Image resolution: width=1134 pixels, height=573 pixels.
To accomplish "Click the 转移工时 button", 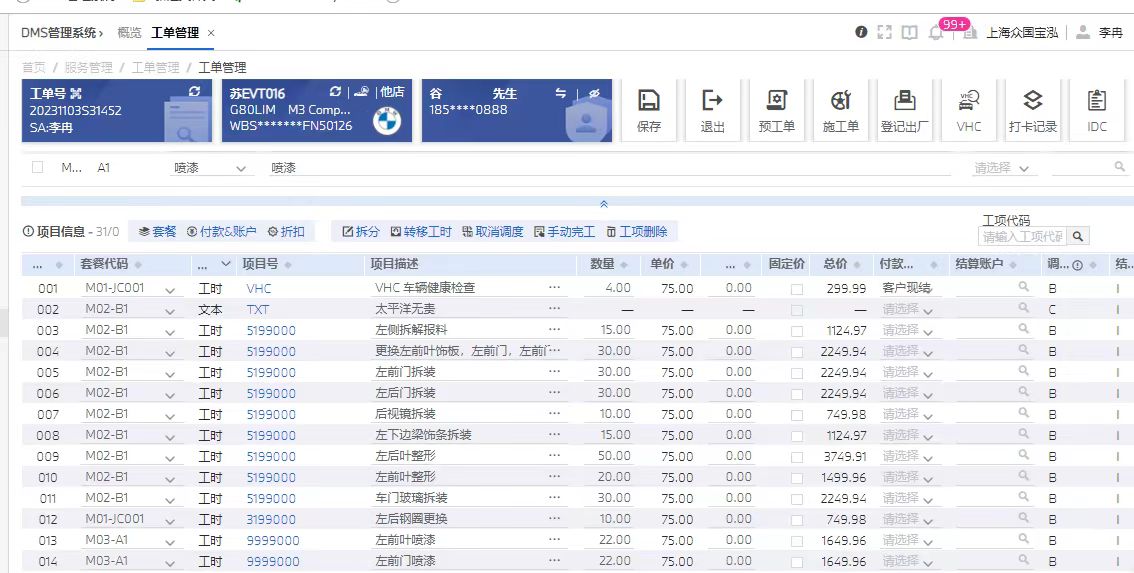I will (421, 232).
